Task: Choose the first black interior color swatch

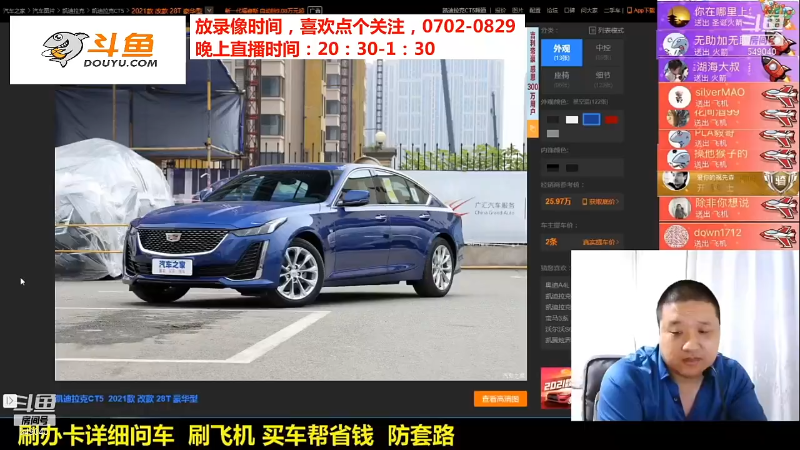Action: [x=553, y=168]
